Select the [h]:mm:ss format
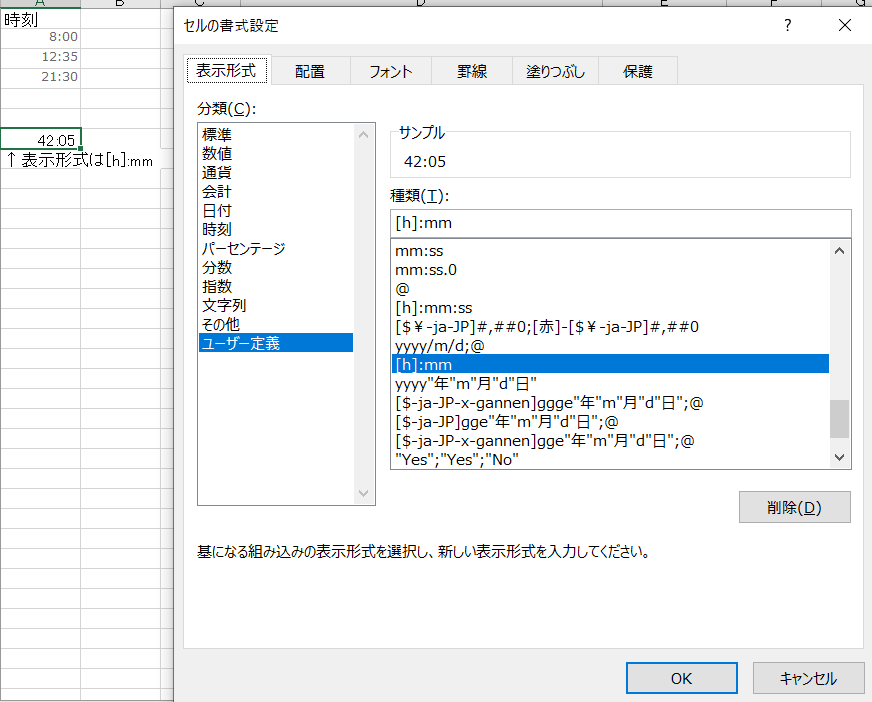 [x=610, y=308]
